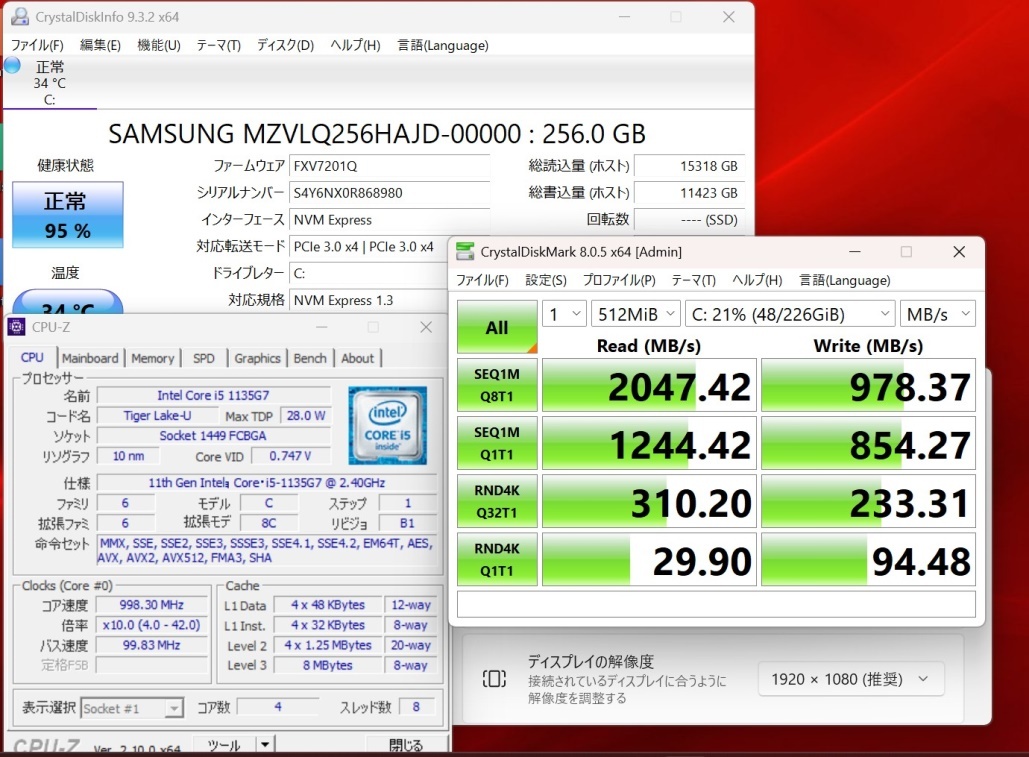Open ファイル(F) menu in CrystalDiskInfo
Screen dimensions: 1029x757
click(x=37, y=45)
